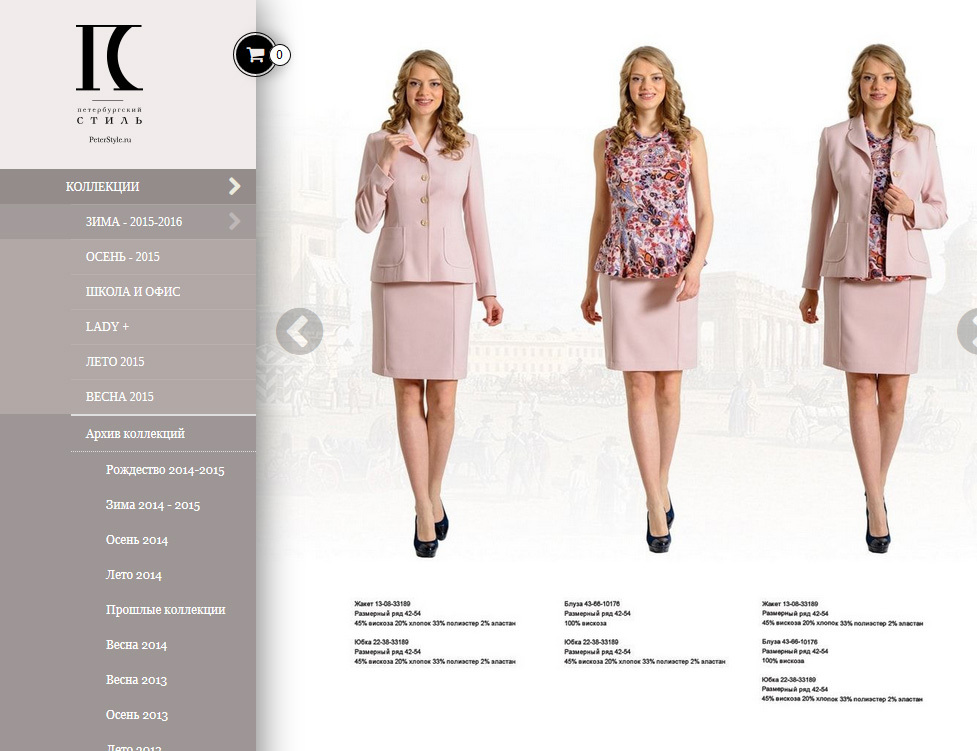Open Прошлые коллекции link

(x=166, y=610)
